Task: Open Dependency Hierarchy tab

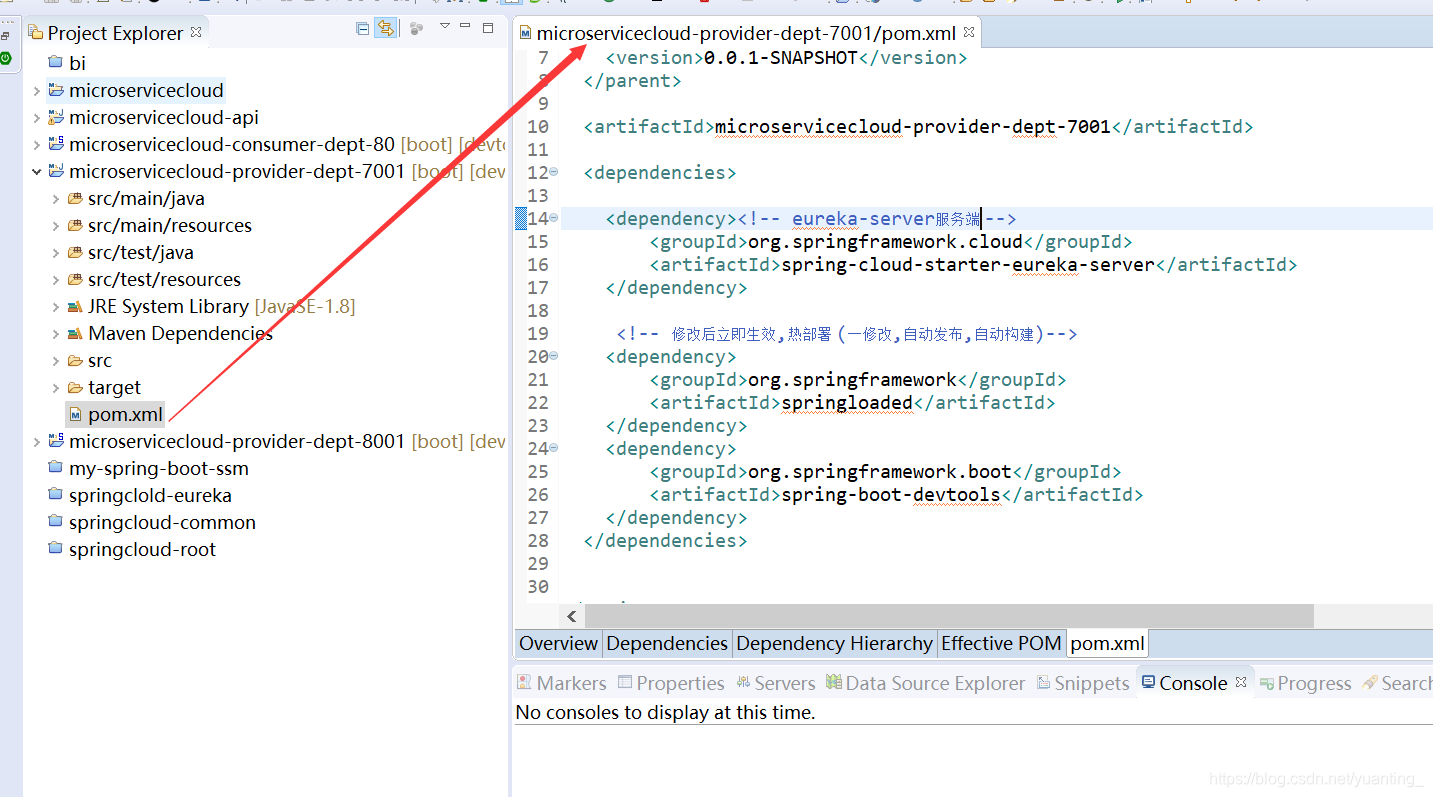Action: pyautogui.click(x=834, y=644)
